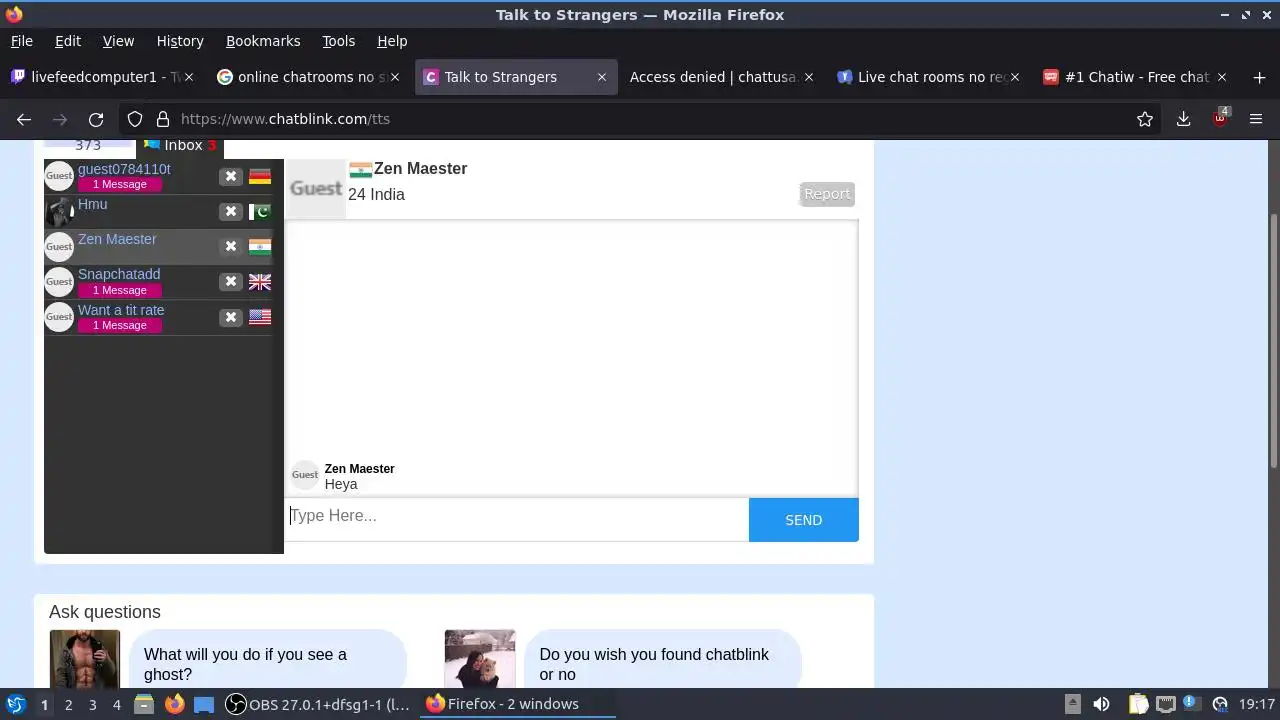Click the US flag beside Want a tit rate

260,317
